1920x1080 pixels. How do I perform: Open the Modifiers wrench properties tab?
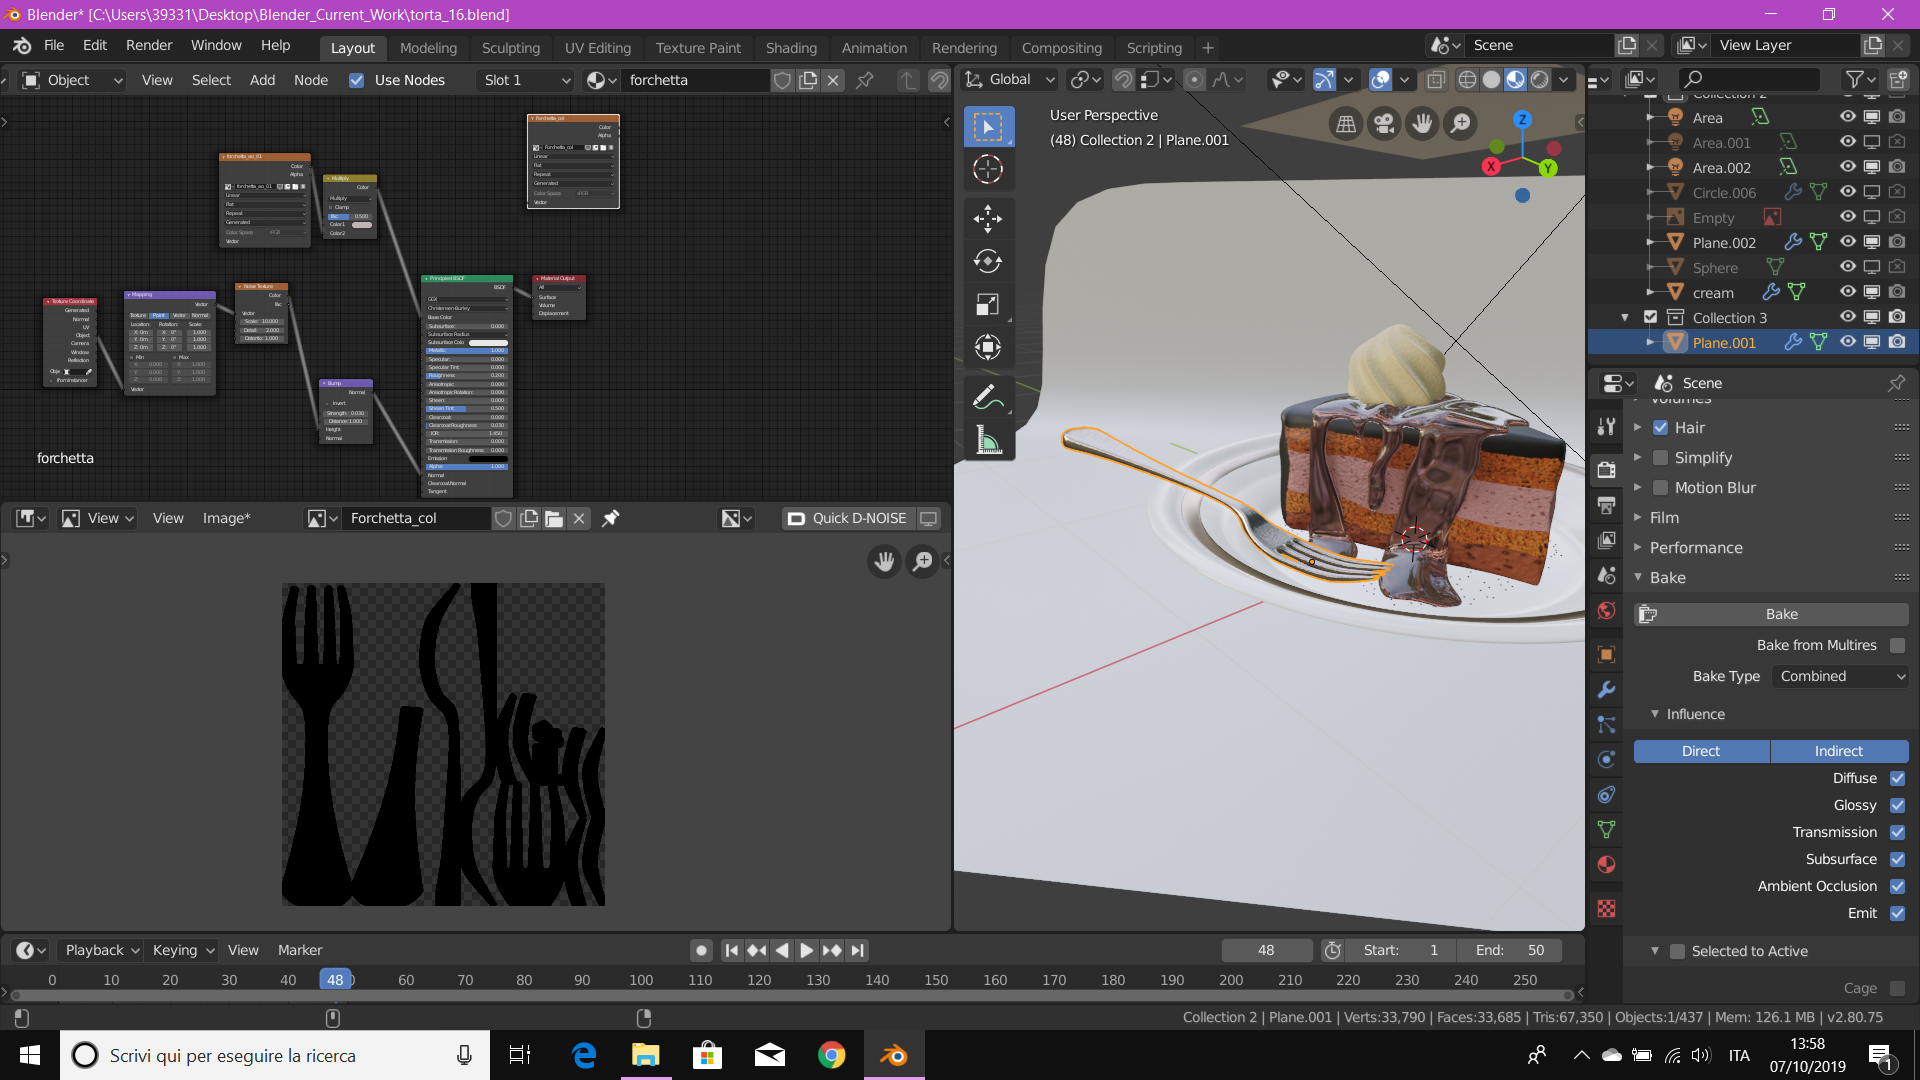(x=1606, y=690)
